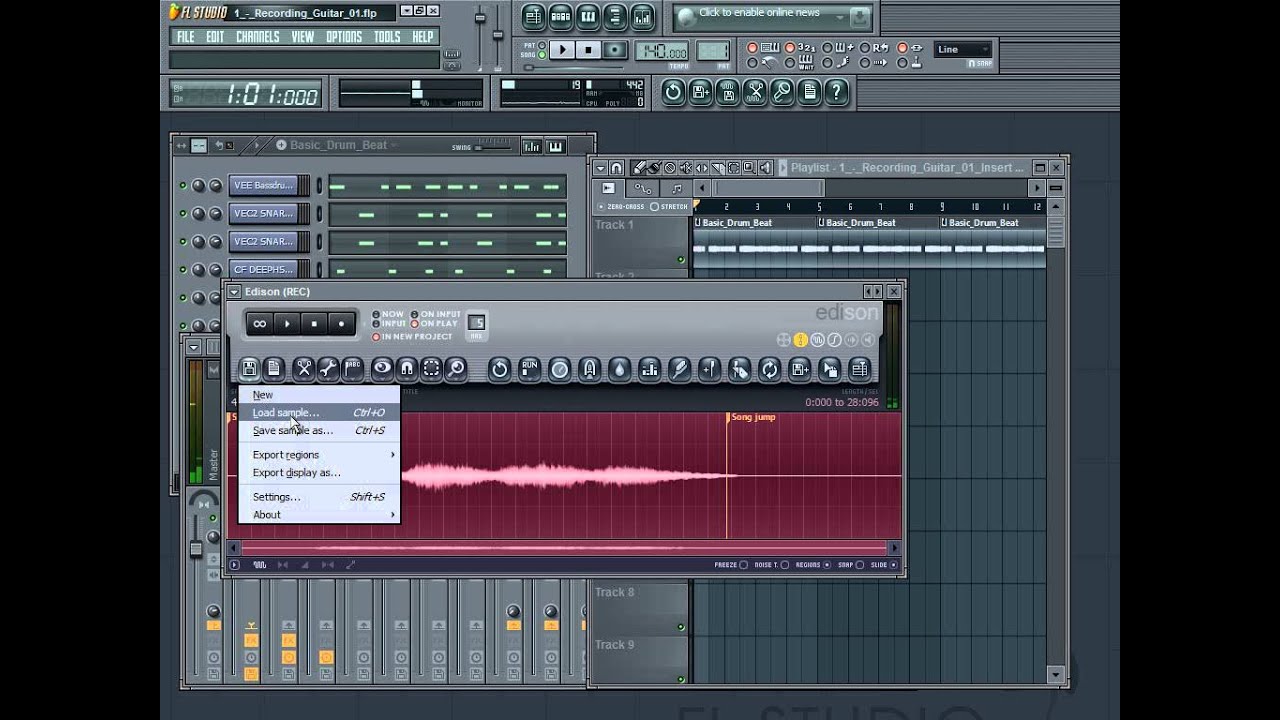Choose New from Edison file menu
This screenshot has width=1280, height=720.
click(319, 395)
